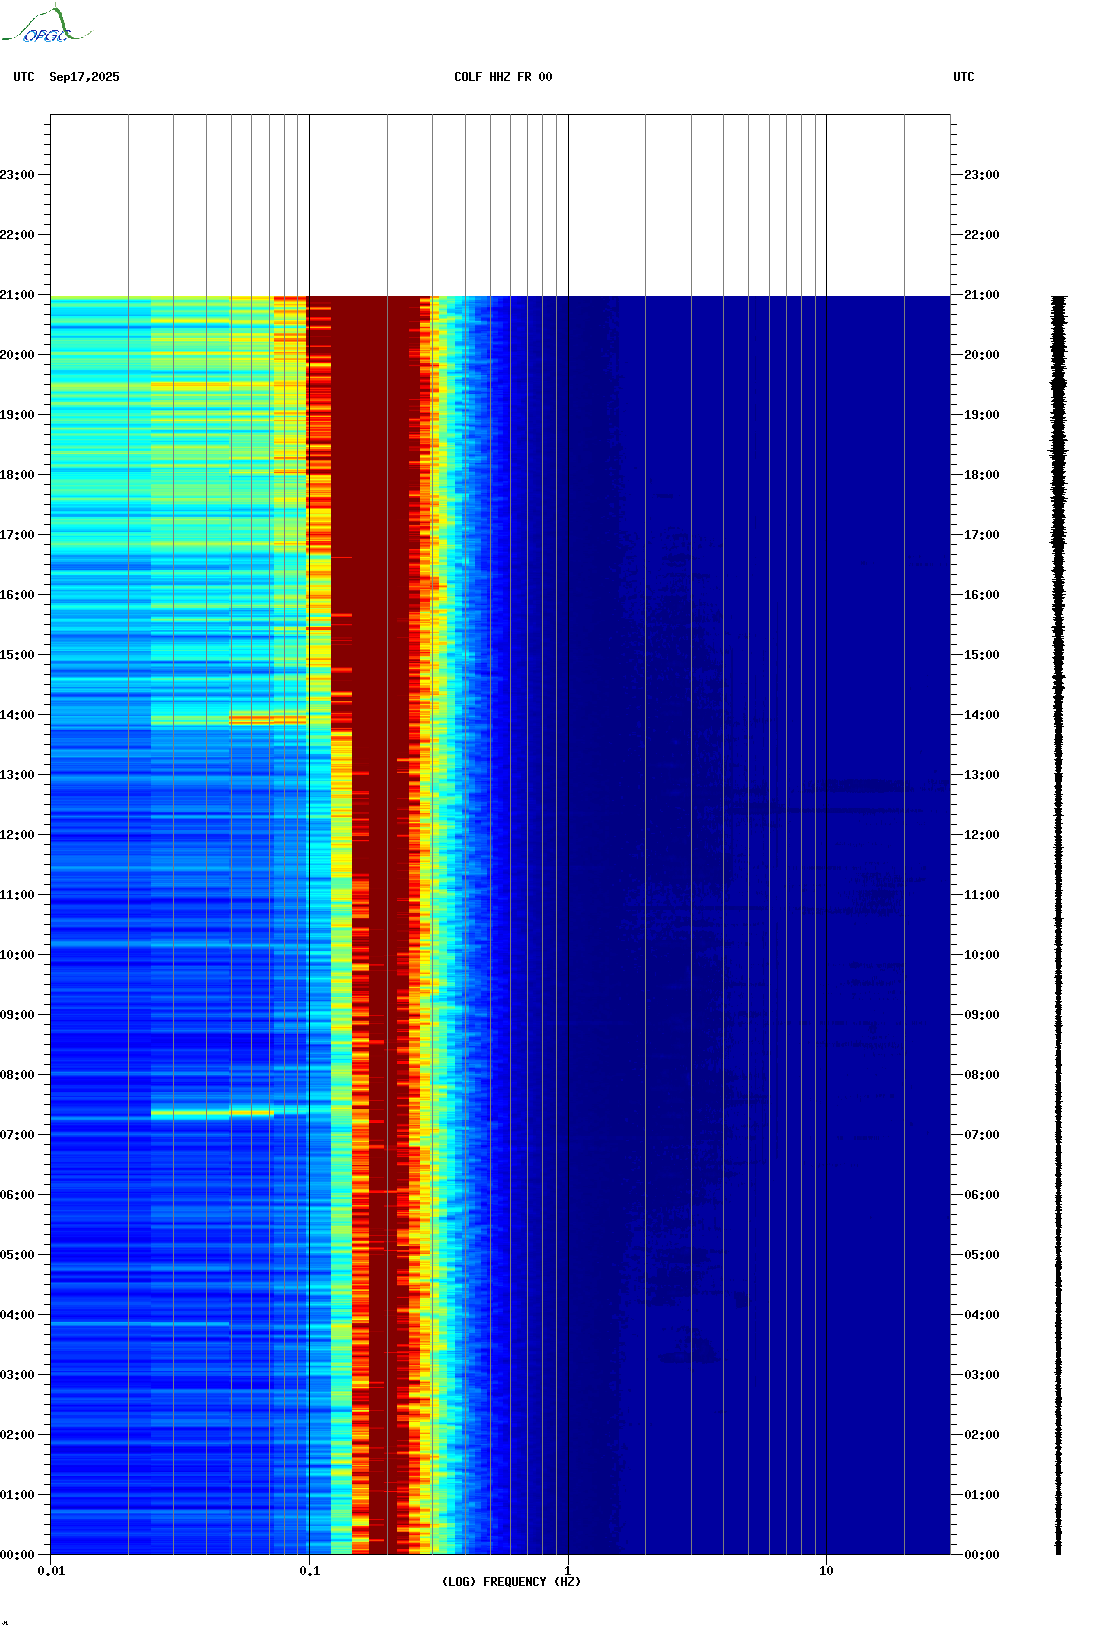
Task: Click the seismogram waveform trace beside the plot
Action: click(1059, 925)
